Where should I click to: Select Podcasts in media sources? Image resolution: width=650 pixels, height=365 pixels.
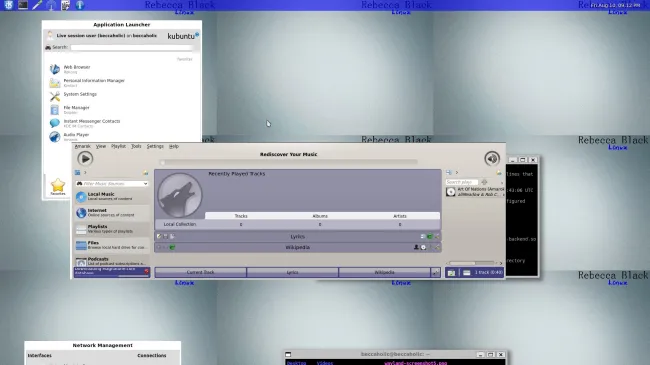click(x=112, y=261)
